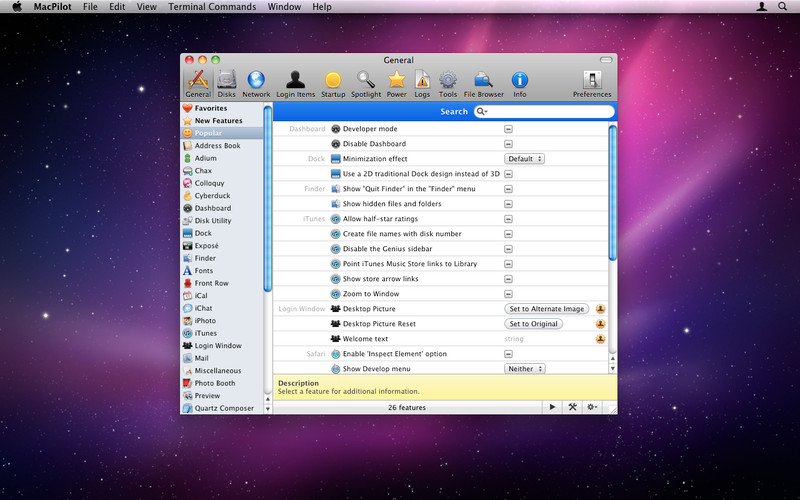This screenshot has height=500, width=800.
Task: Open the Disks toolbar section
Action: point(227,84)
